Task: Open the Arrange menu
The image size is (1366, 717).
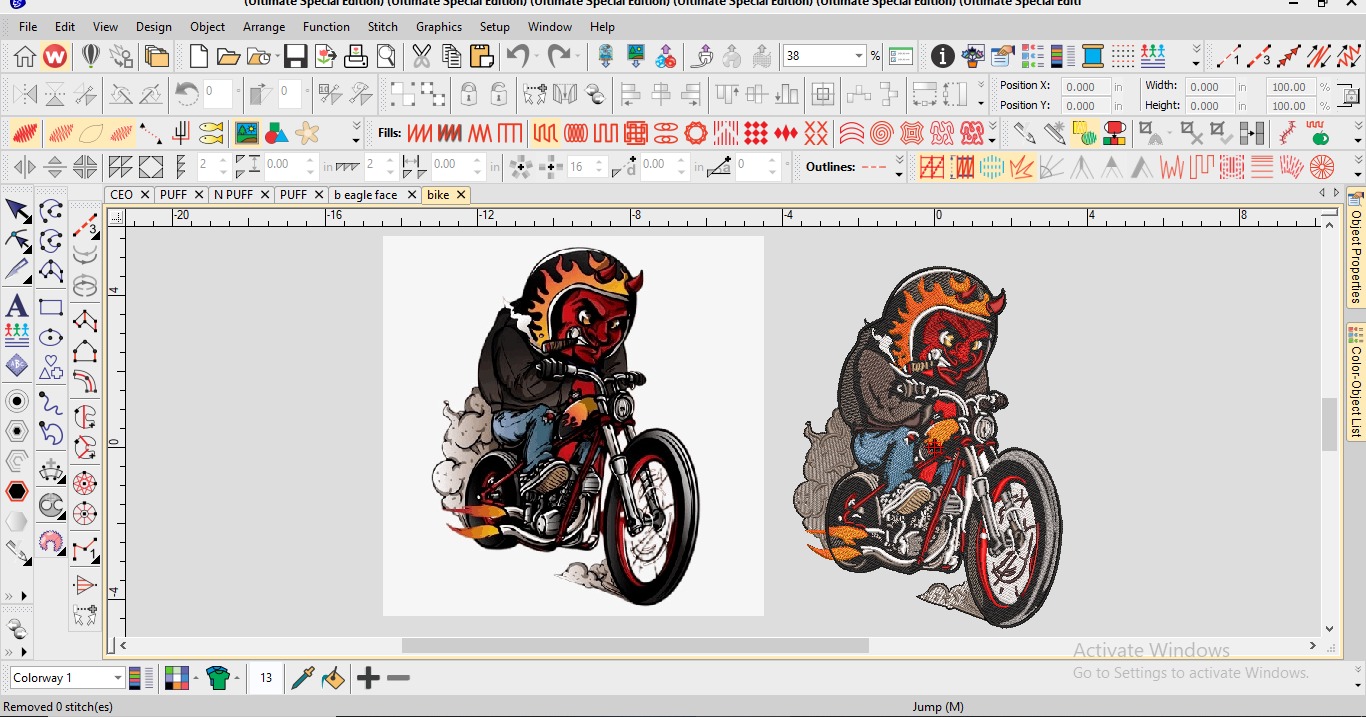Action: tap(264, 27)
